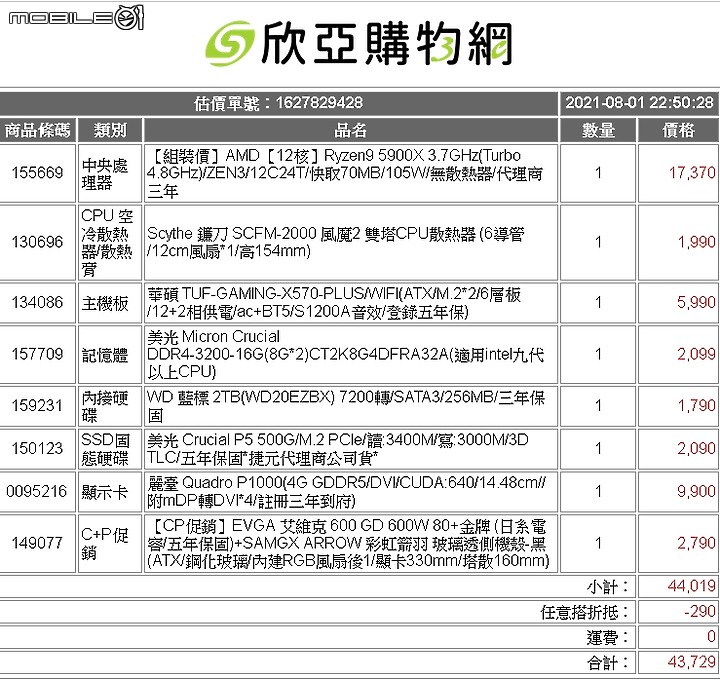720x680 pixels.
Task: Click the 品名 column header
Action: (351, 130)
